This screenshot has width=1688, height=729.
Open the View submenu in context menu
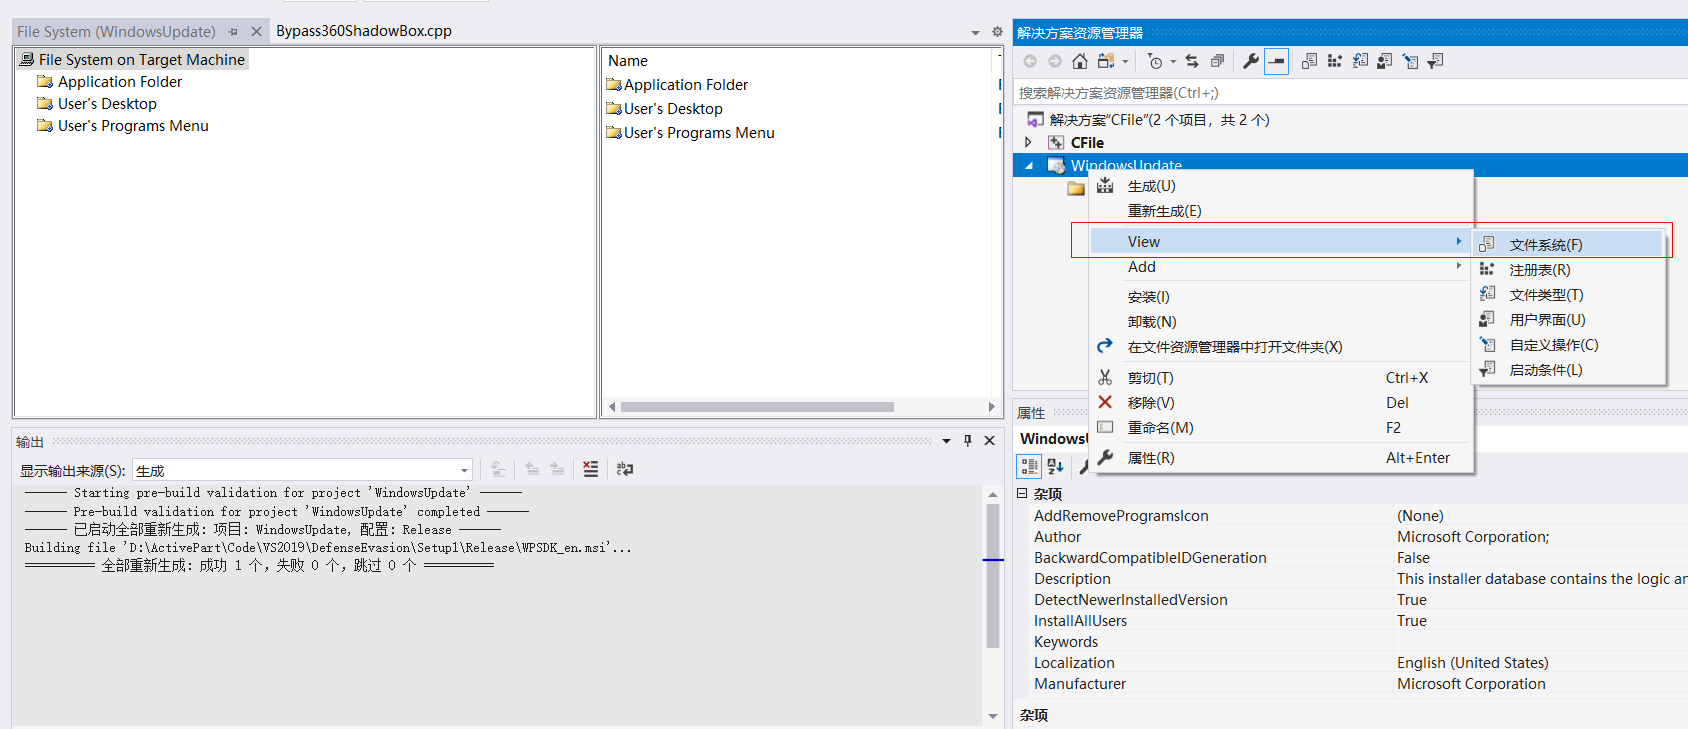tap(1280, 242)
